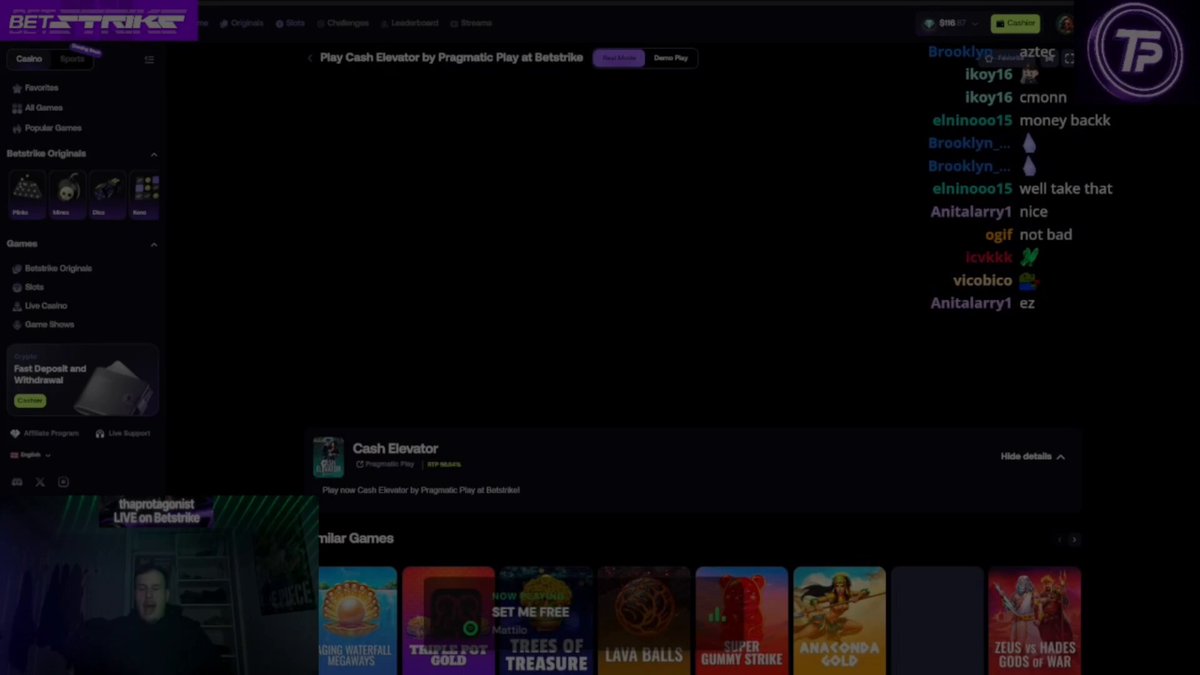Open the user avatar in the header
Screen dimensions: 1200x675
coord(1065,23)
